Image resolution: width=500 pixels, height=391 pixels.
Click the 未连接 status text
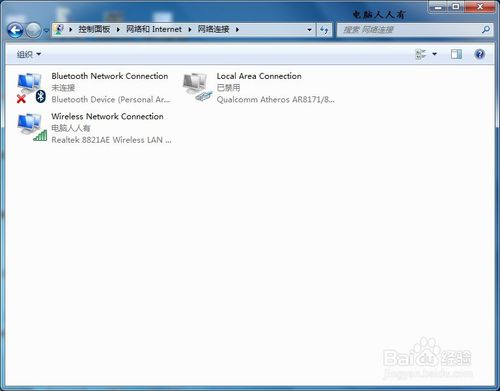[63, 88]
